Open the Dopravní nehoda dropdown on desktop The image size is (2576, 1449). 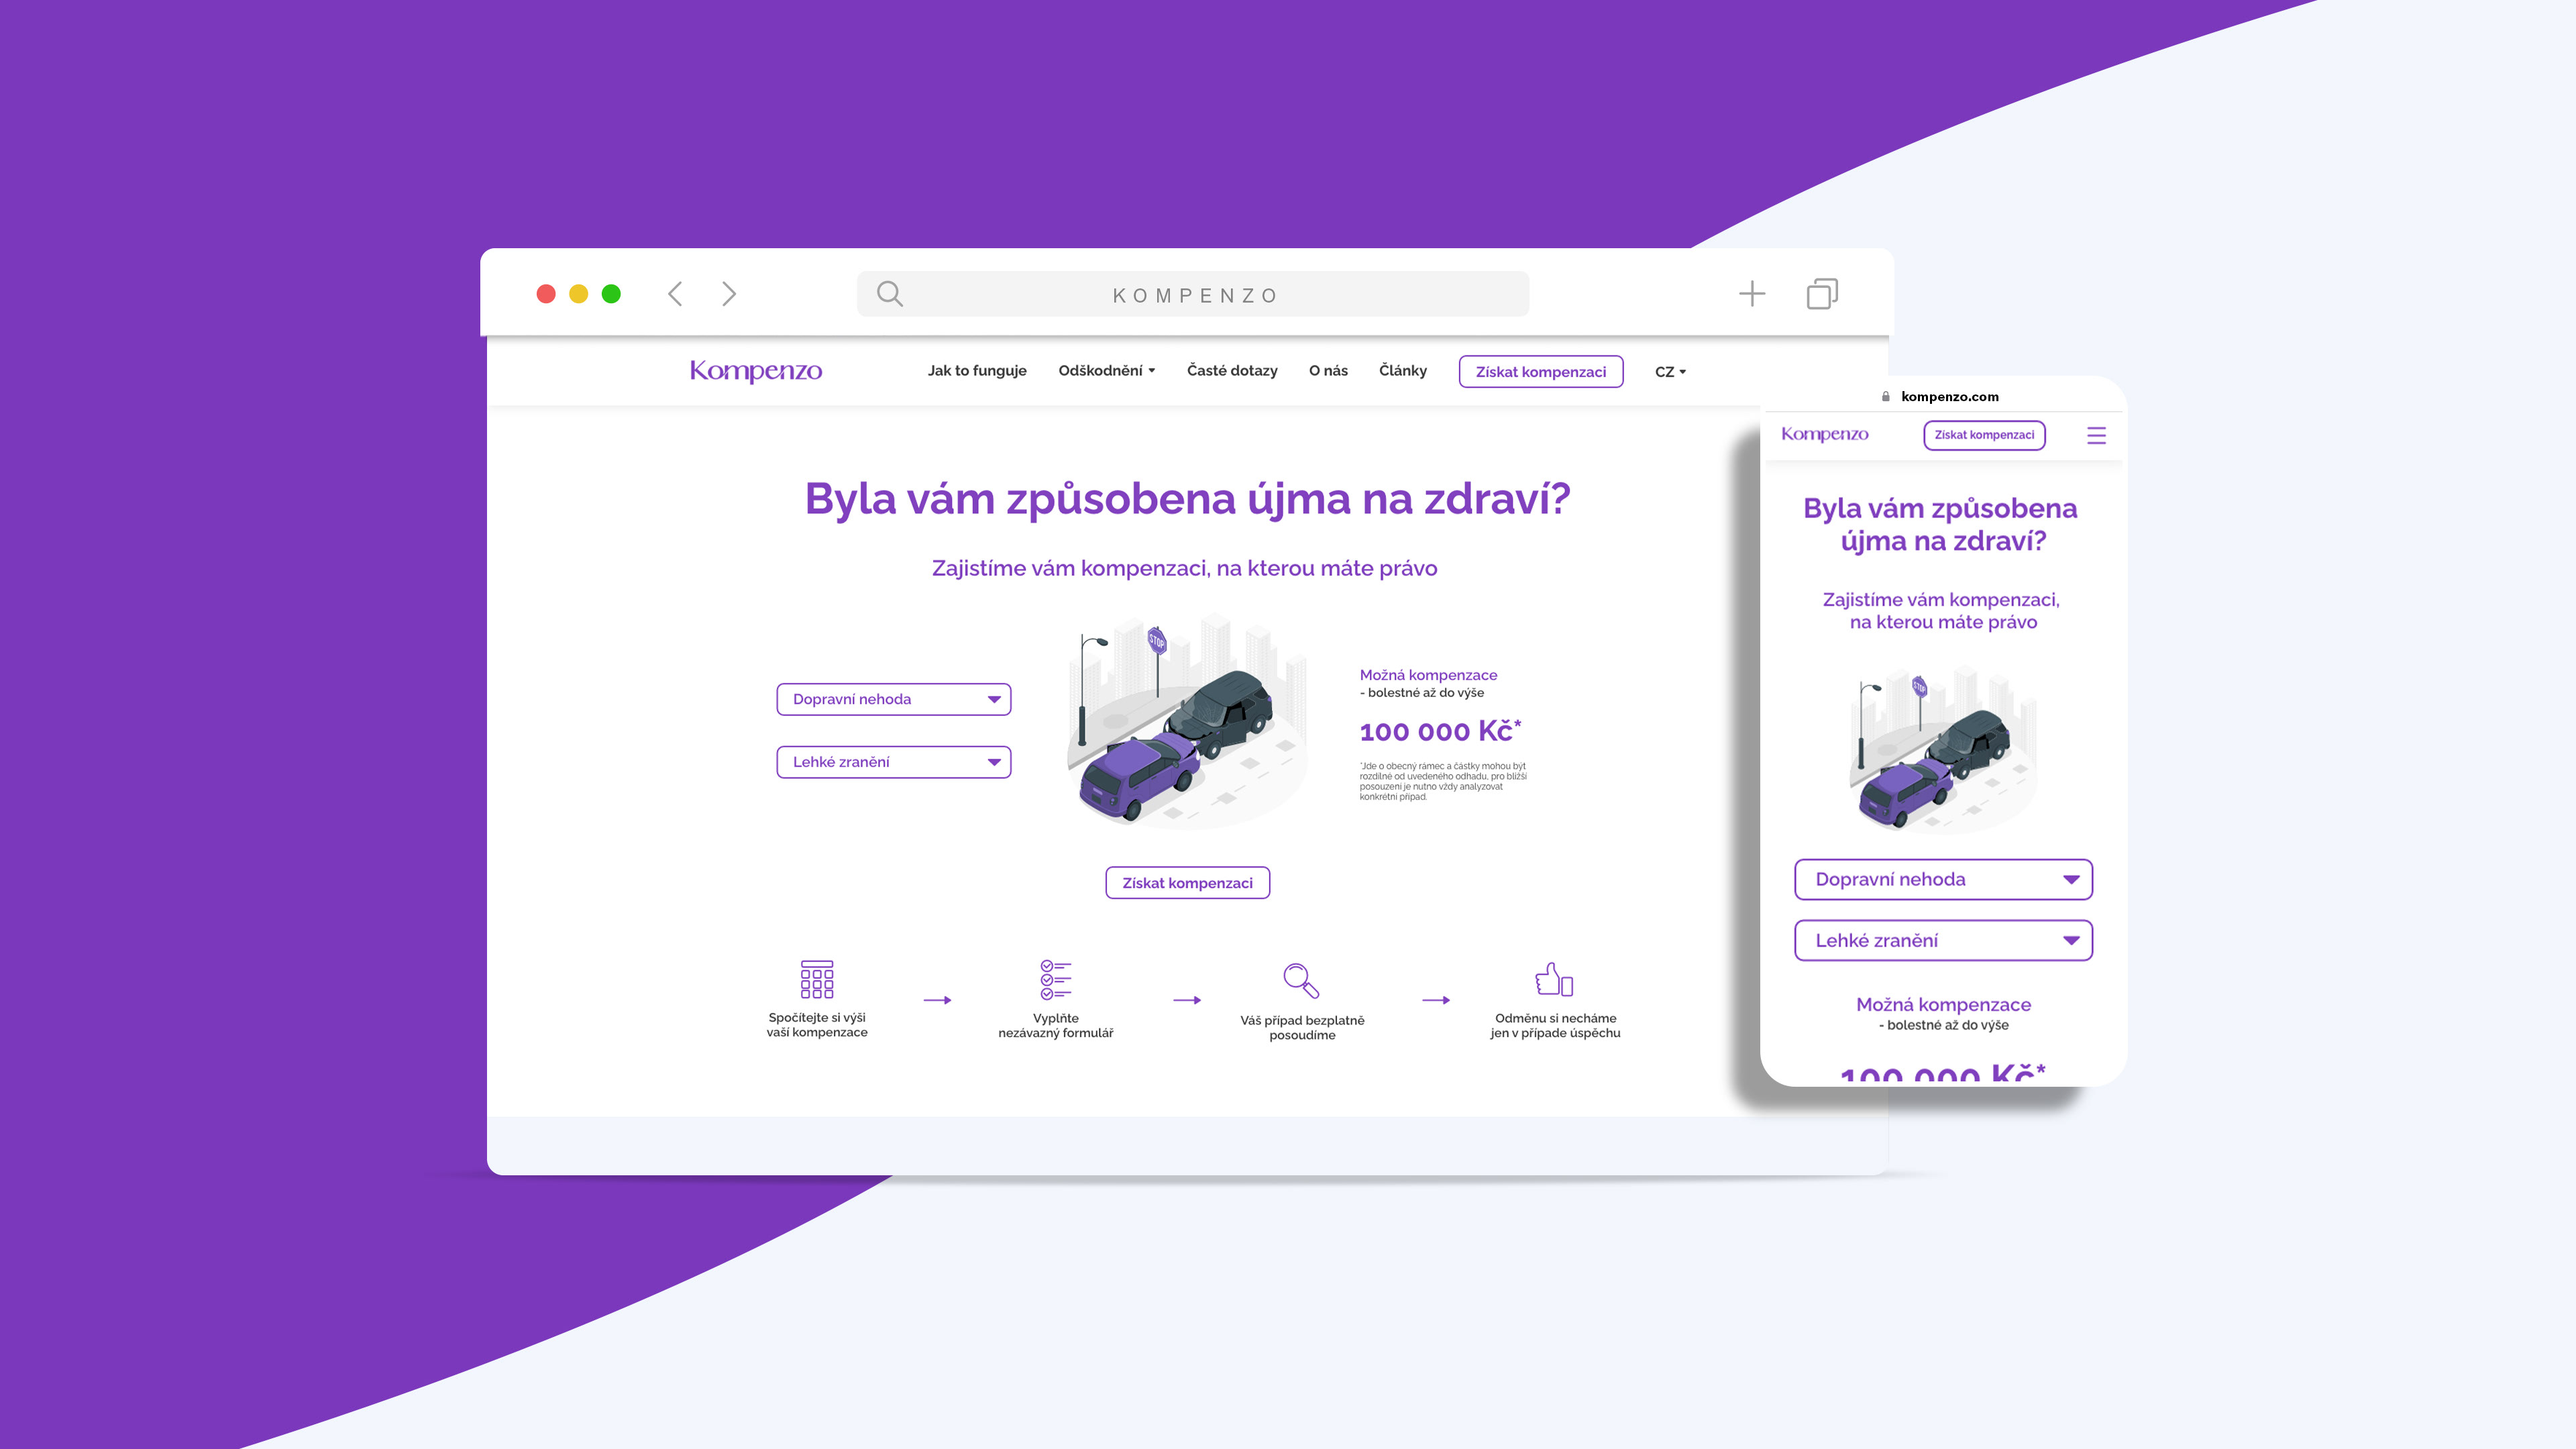893,699
